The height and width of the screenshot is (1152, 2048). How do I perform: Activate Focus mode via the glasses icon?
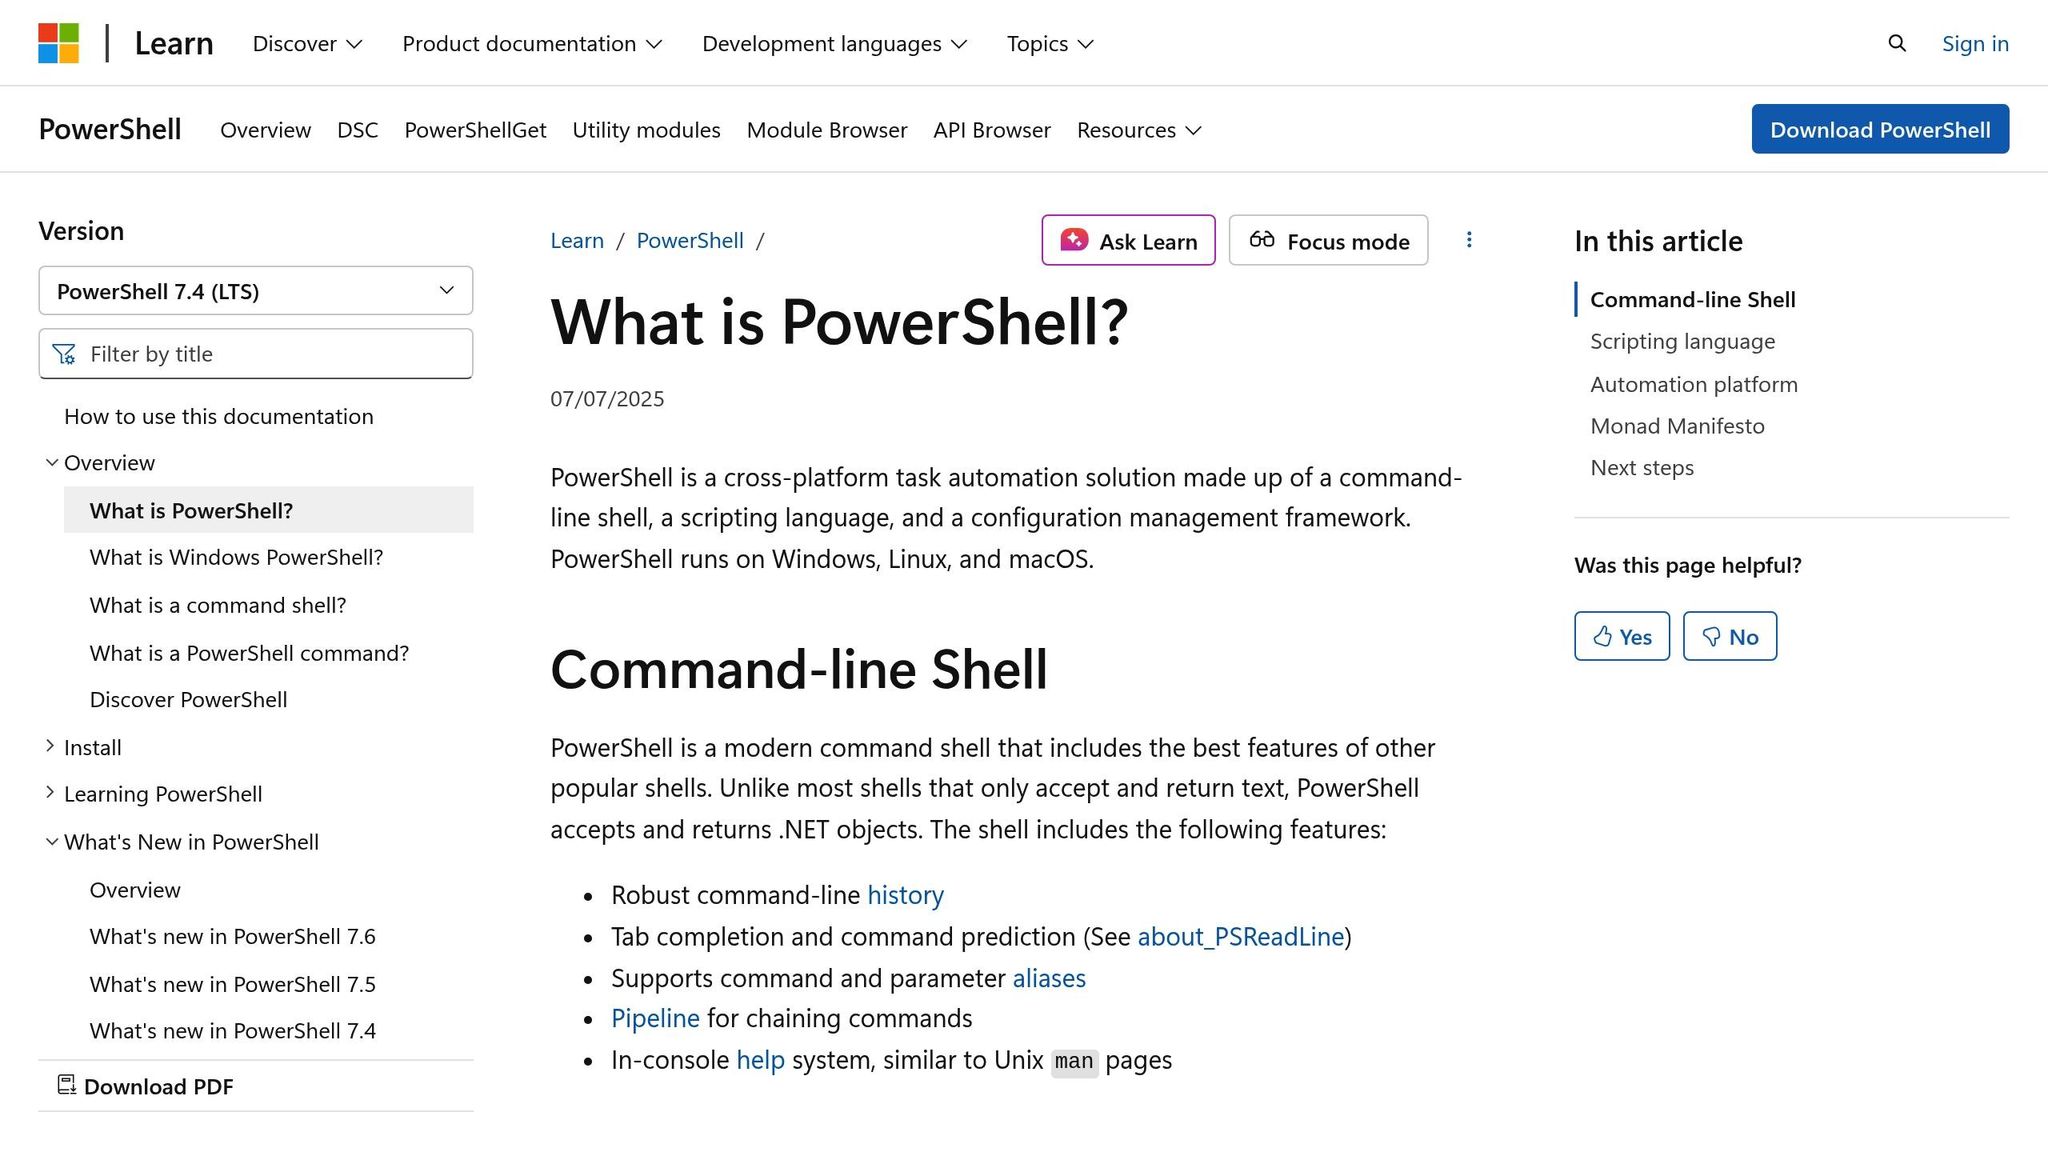(1262, 240)
